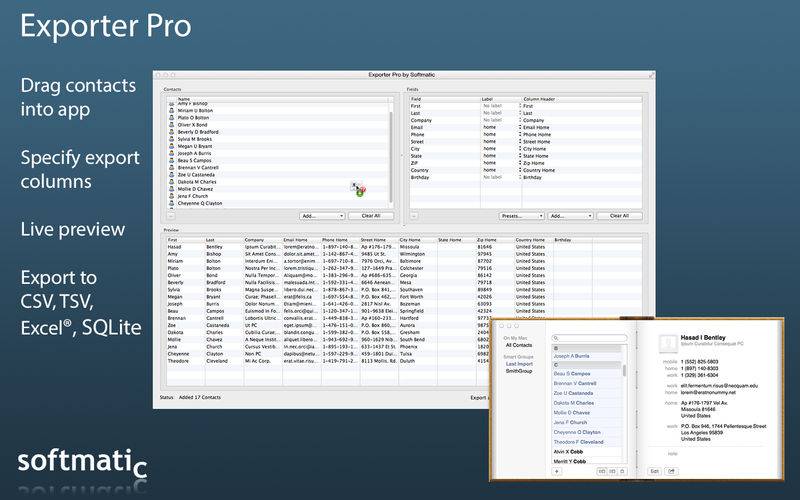Click the home email lorem@eratnonummy.net

[708, 392]
